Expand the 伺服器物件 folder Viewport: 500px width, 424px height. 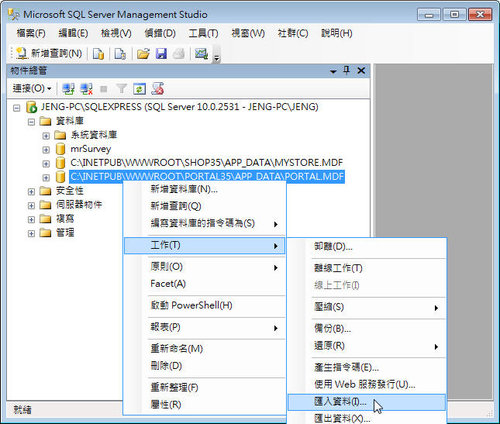(x=31, y=205)
